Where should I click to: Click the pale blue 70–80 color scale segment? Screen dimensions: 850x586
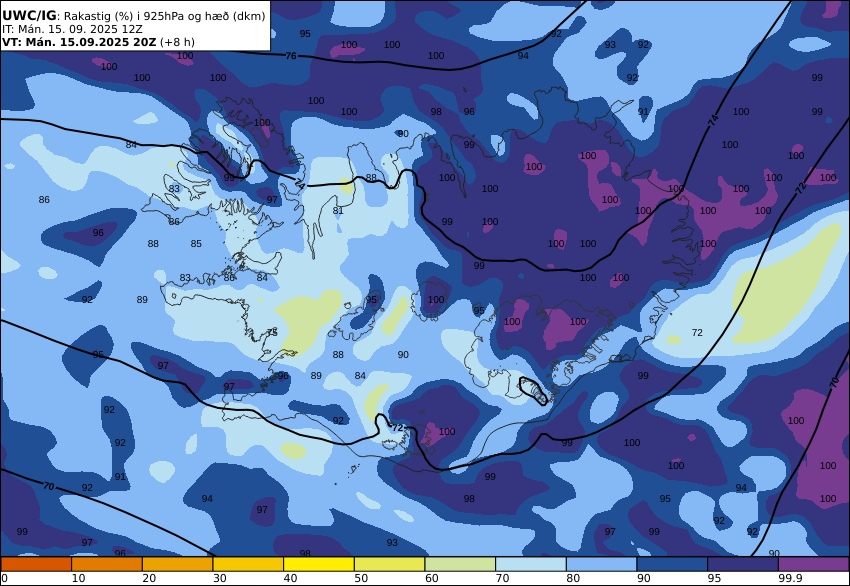pyautogui.click(x=531, y=564)
